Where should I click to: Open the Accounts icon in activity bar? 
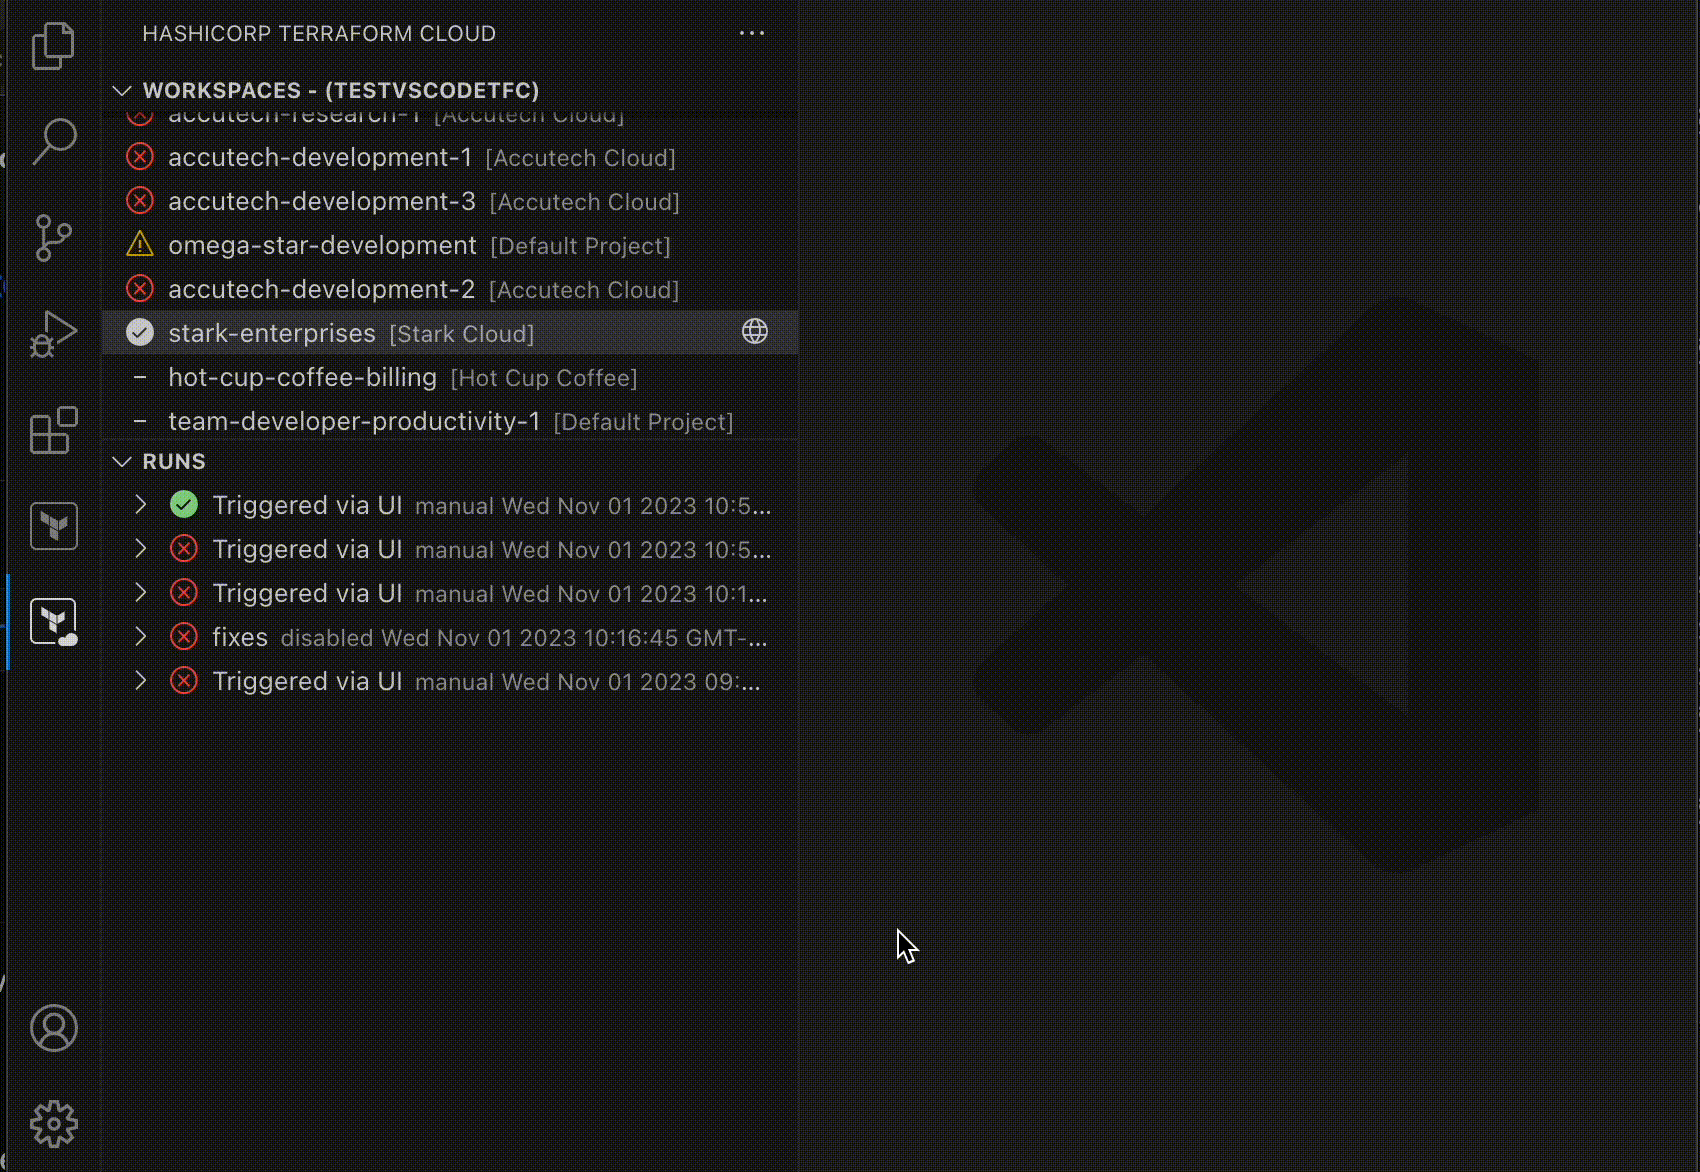coord(53,1028)
